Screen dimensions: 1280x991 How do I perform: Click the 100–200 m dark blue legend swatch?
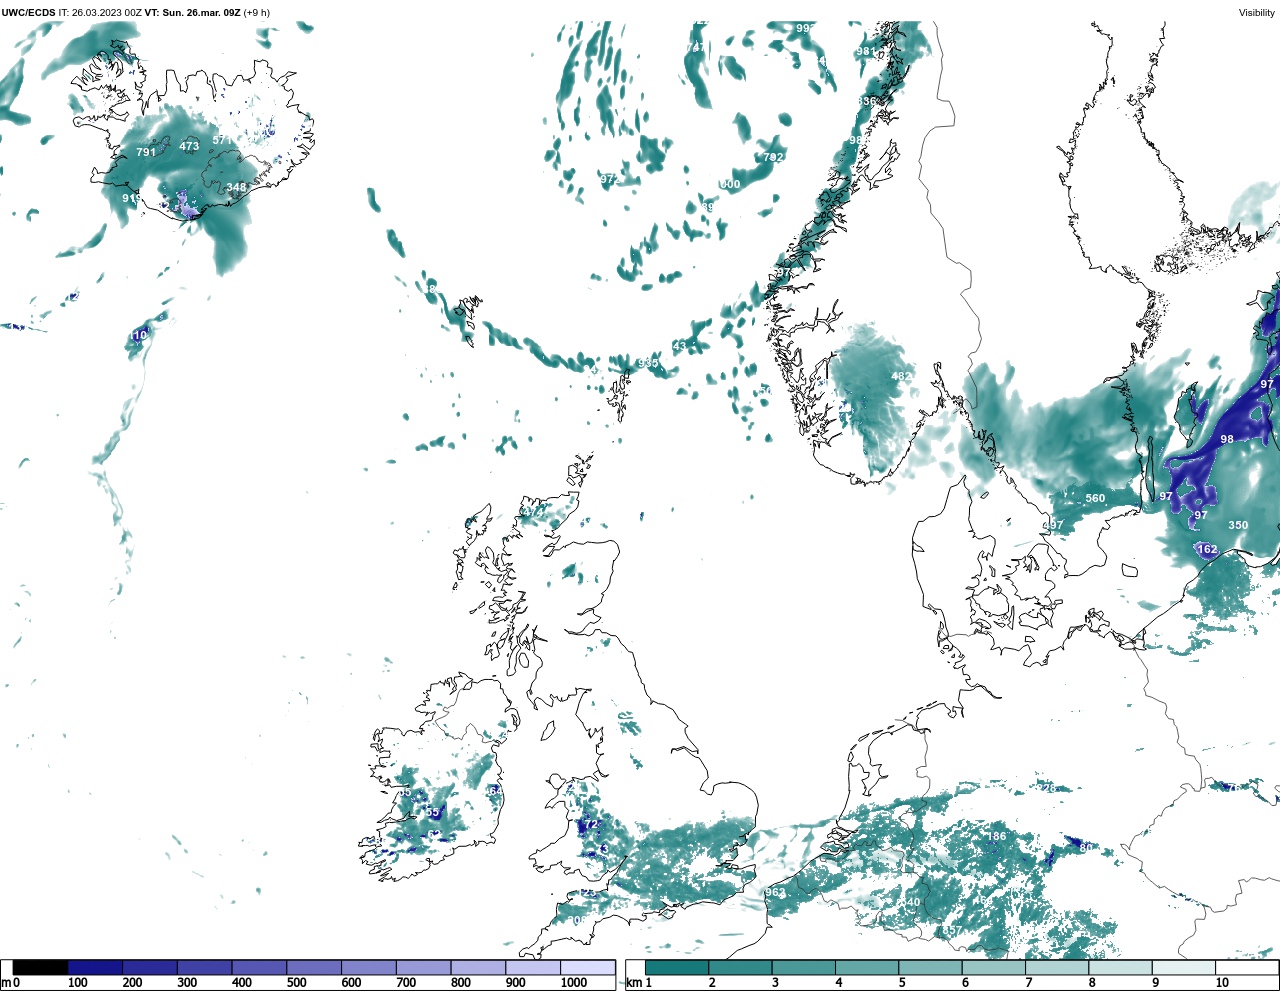click(95, 967)
